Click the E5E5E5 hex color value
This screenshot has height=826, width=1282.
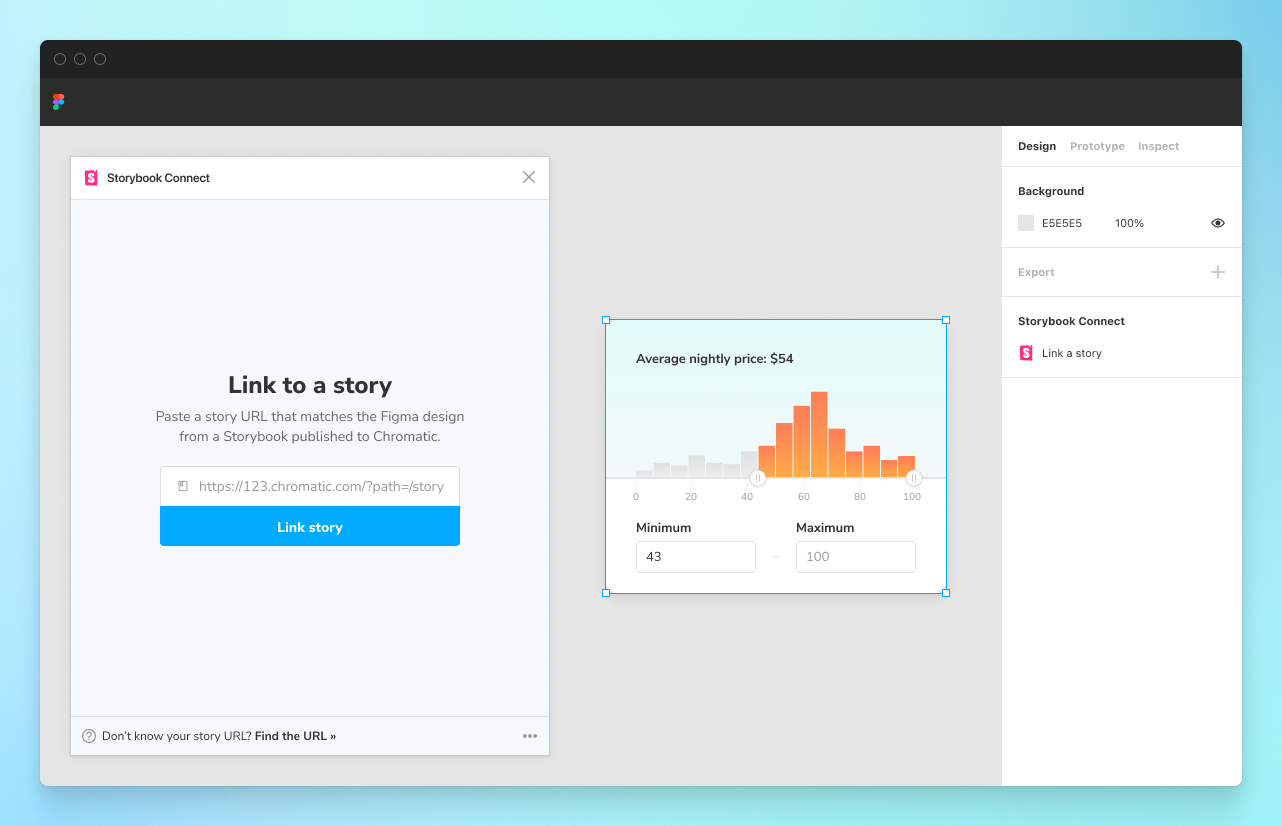click(1062, 223)
